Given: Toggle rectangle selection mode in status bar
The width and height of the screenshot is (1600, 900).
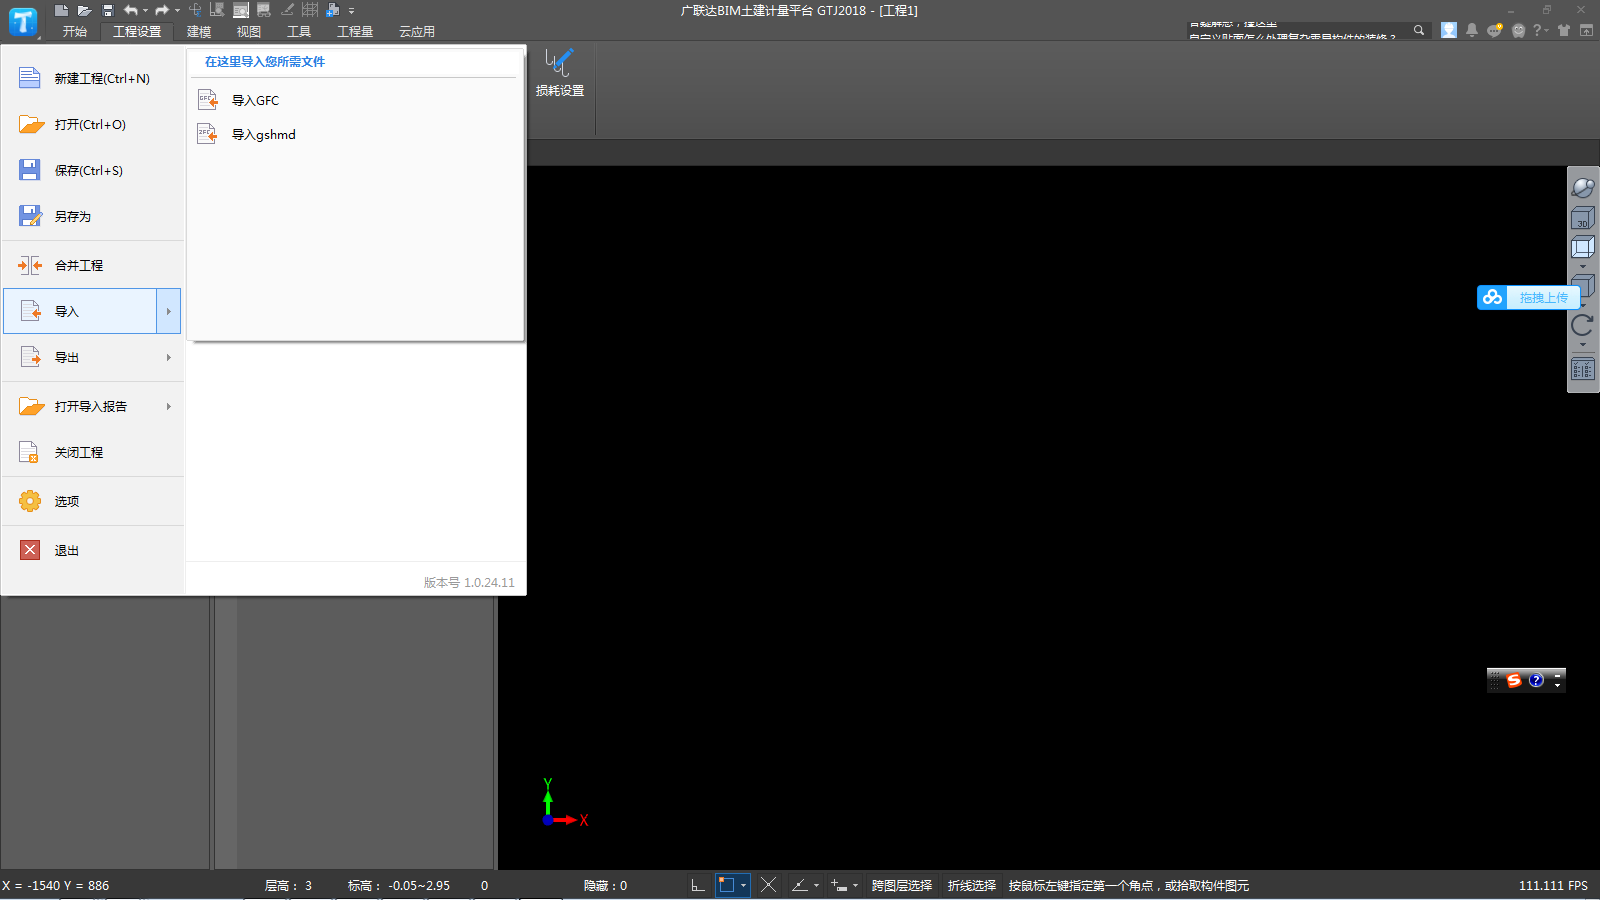Looking at the screenshot, I should tap(727, 885).
